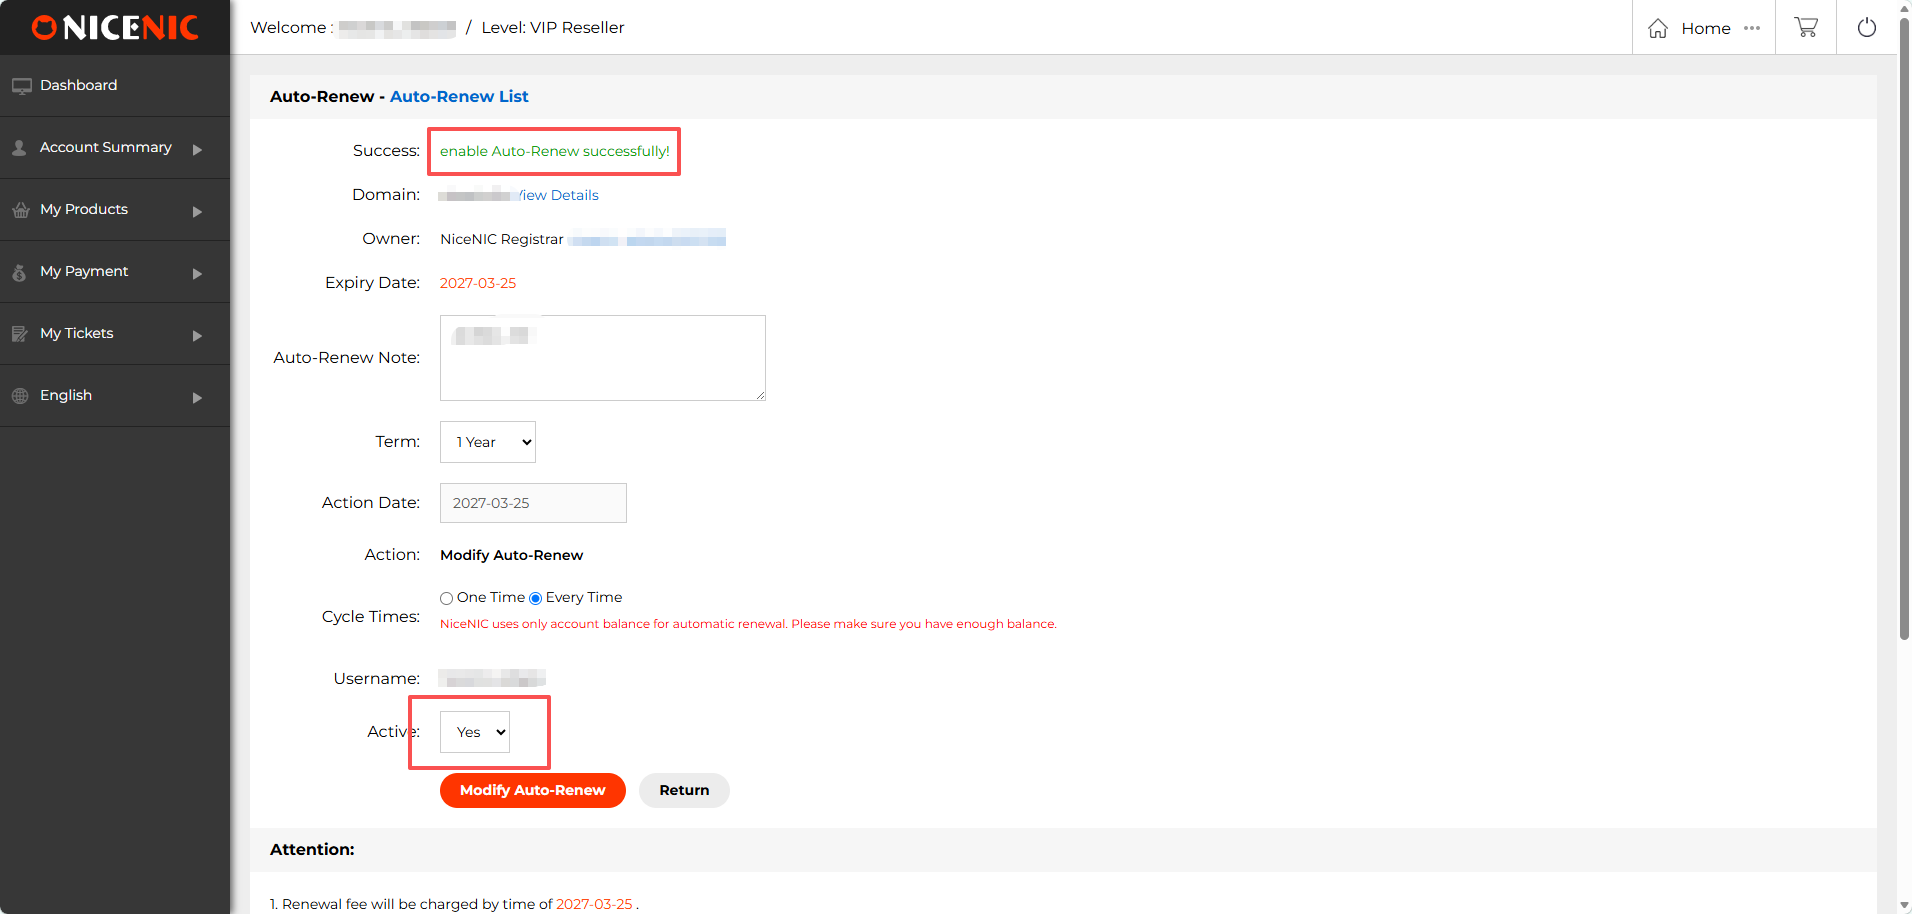Open the Auto-Renew List link
Viewport: 1912px width, 914px height.
pos(459,96)
